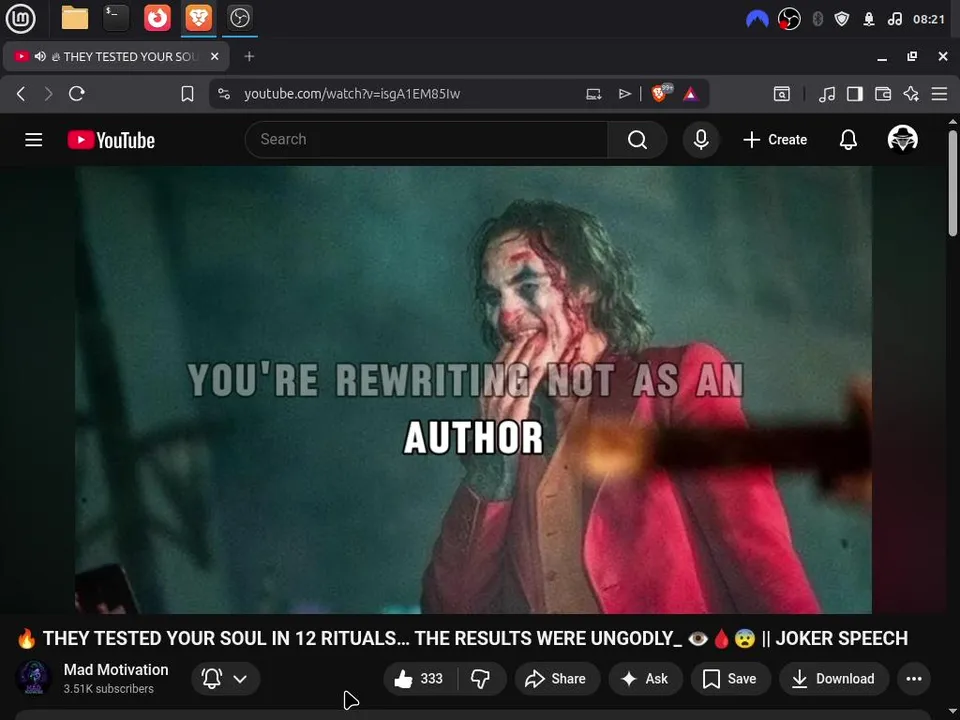Open the Brave main hamburger menu
The image size is (960, 720).
coord(939,94)
